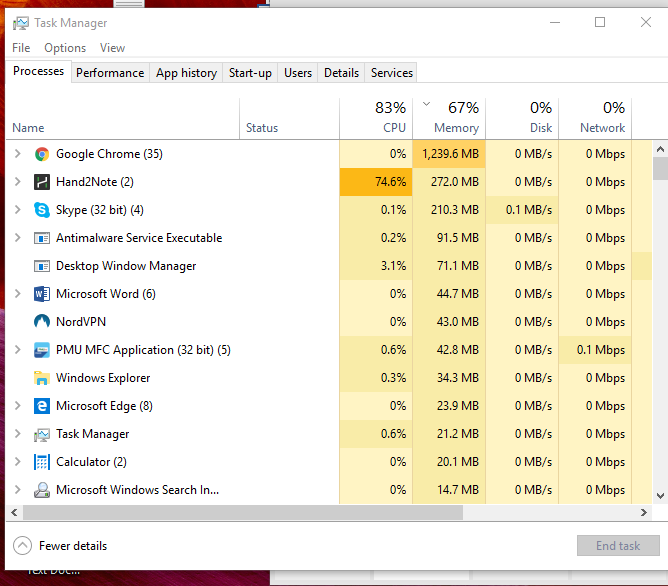Open the View menu
This screenshot has height=586, width=668.
(112, 48)
